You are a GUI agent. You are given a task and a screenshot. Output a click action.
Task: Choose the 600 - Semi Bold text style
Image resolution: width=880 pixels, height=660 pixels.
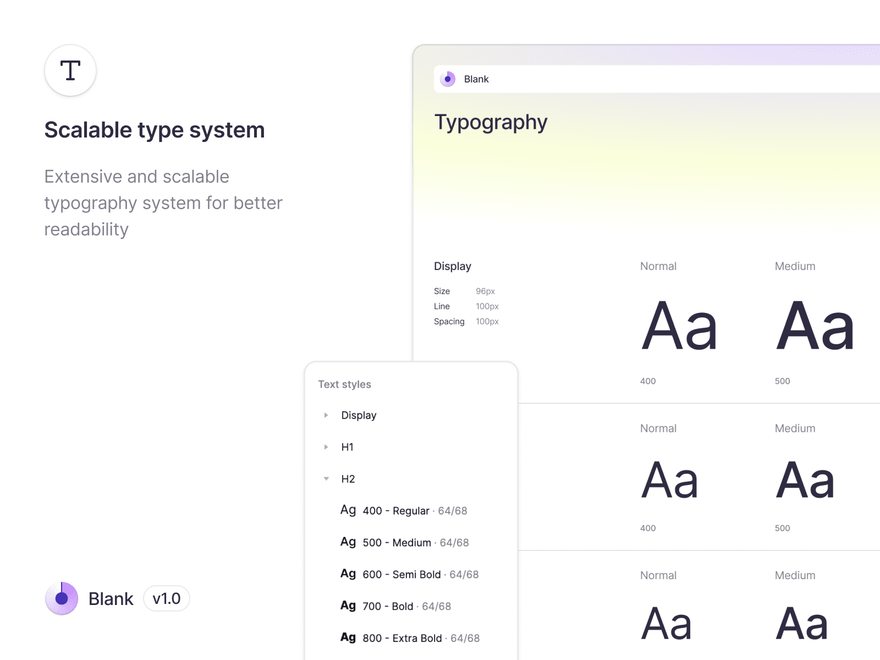click(x=411, y=574)
